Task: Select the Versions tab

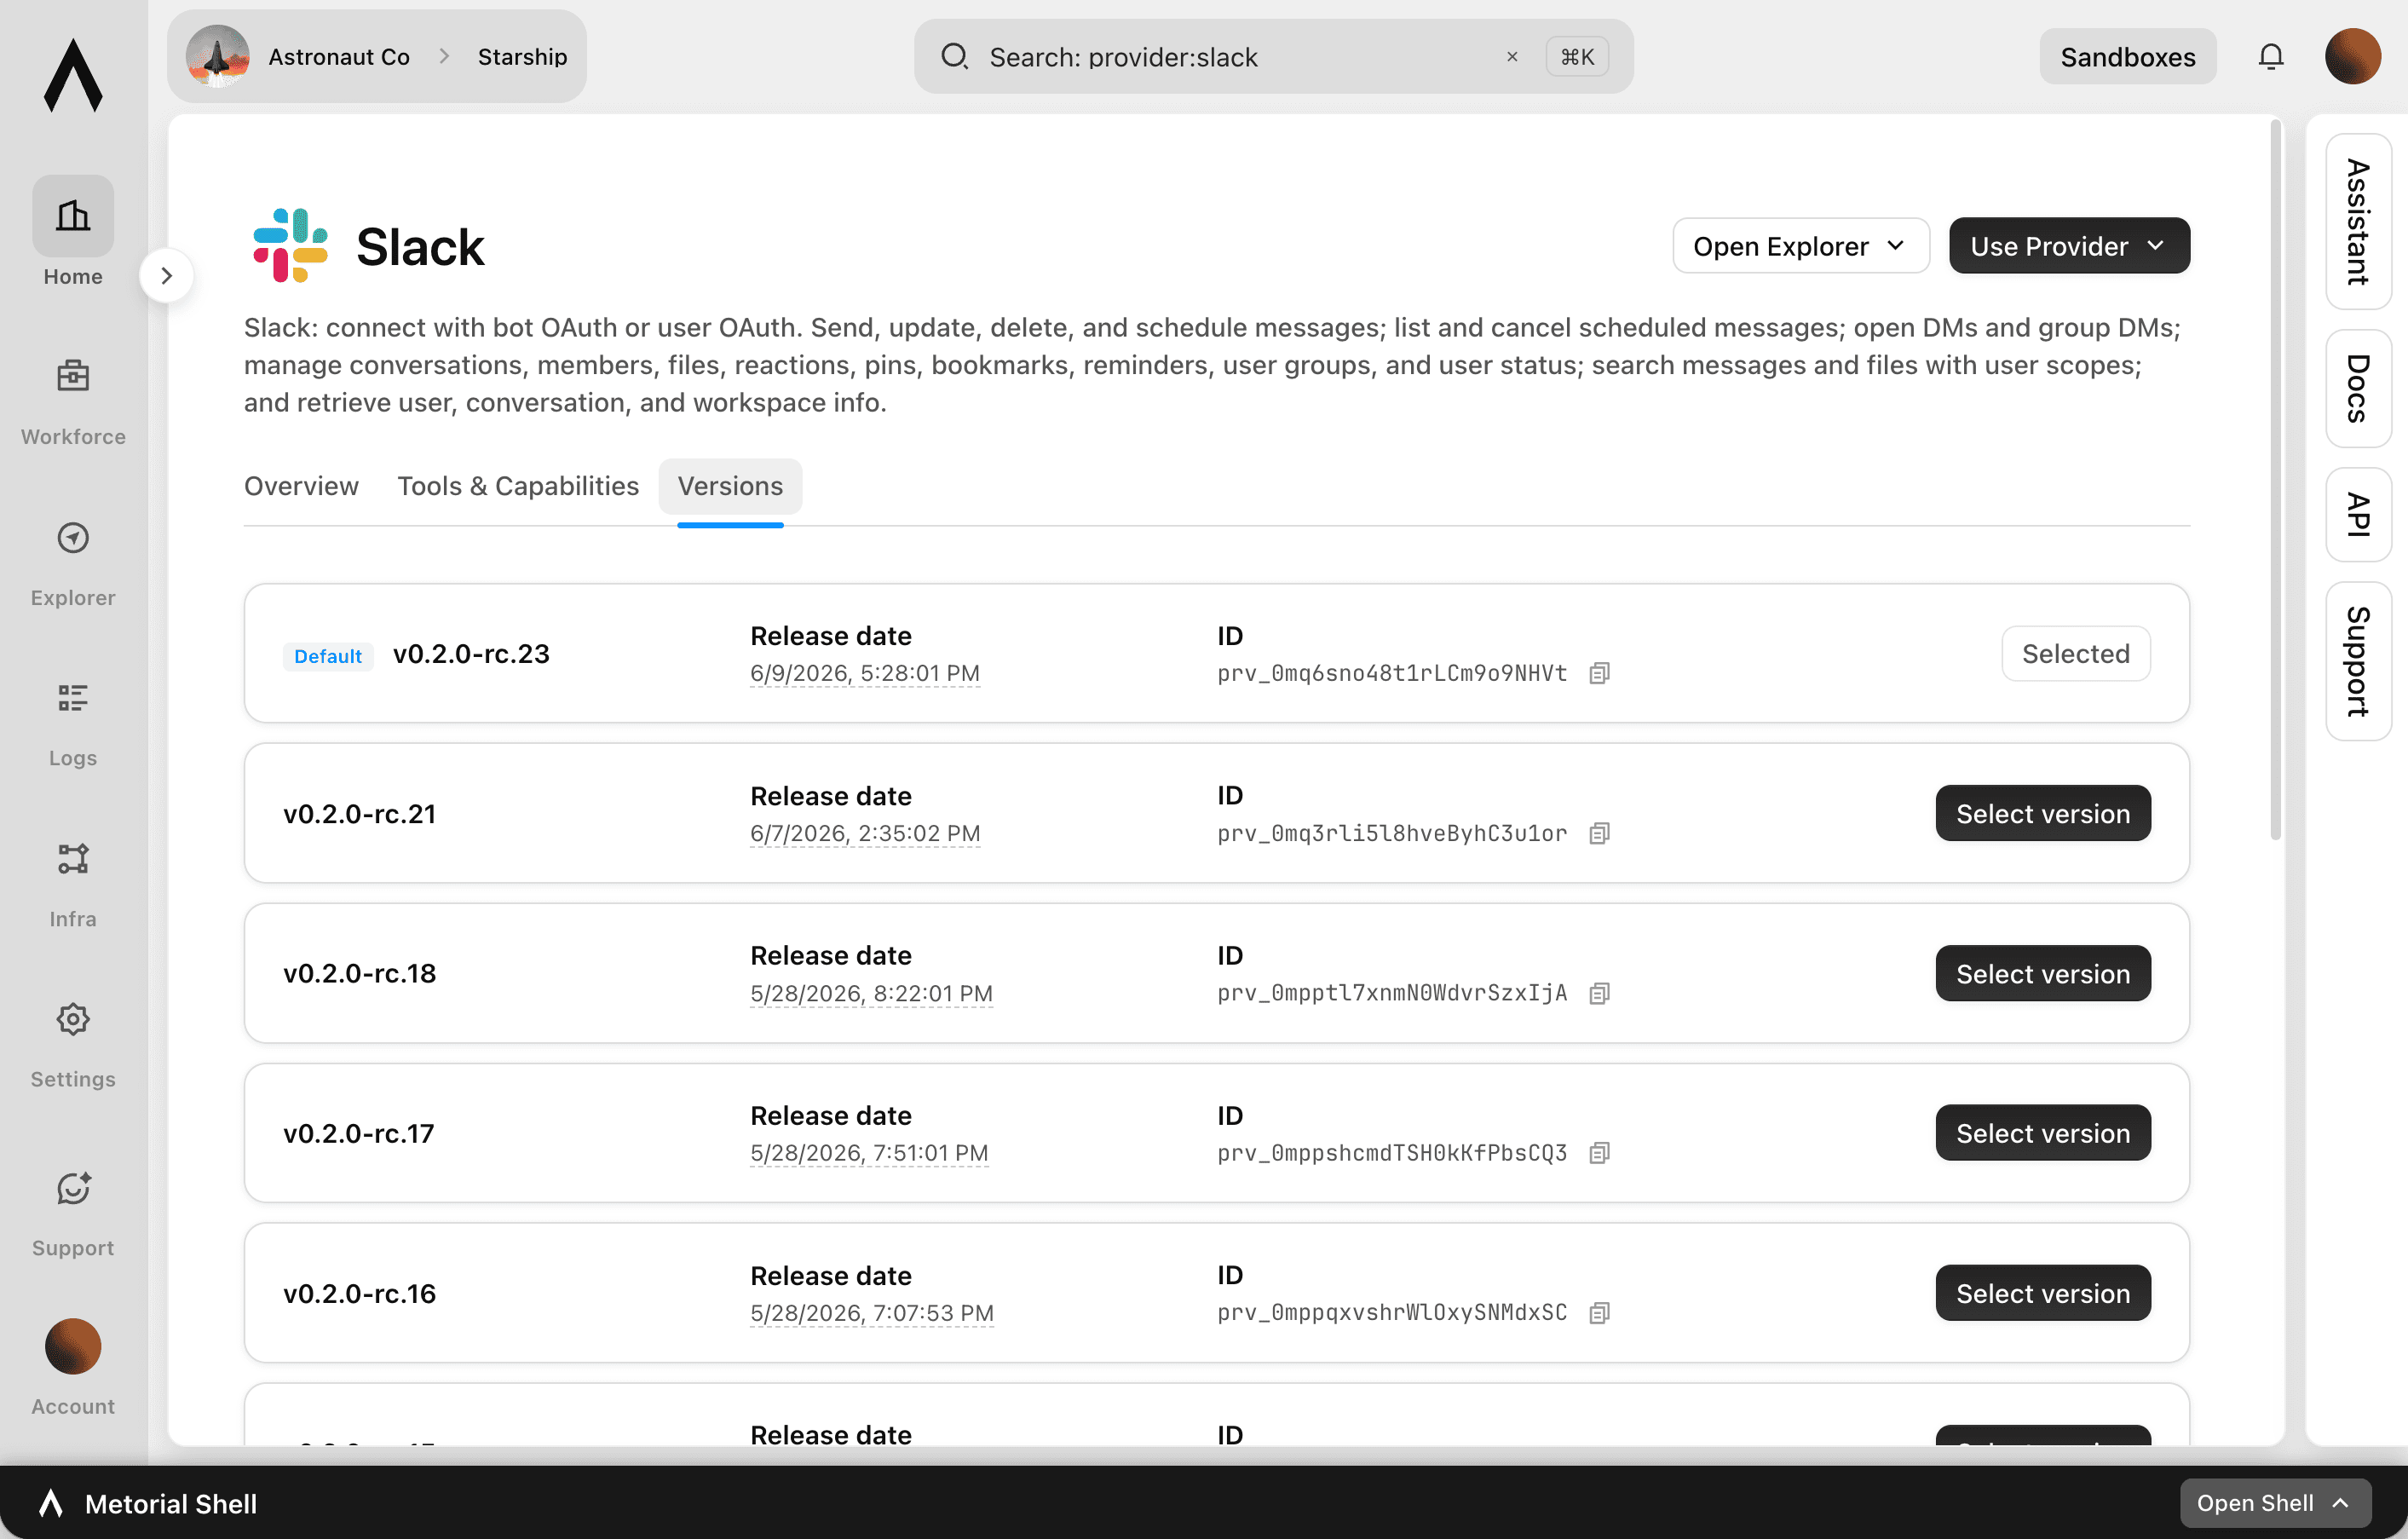Action: (x=730, y=486)
